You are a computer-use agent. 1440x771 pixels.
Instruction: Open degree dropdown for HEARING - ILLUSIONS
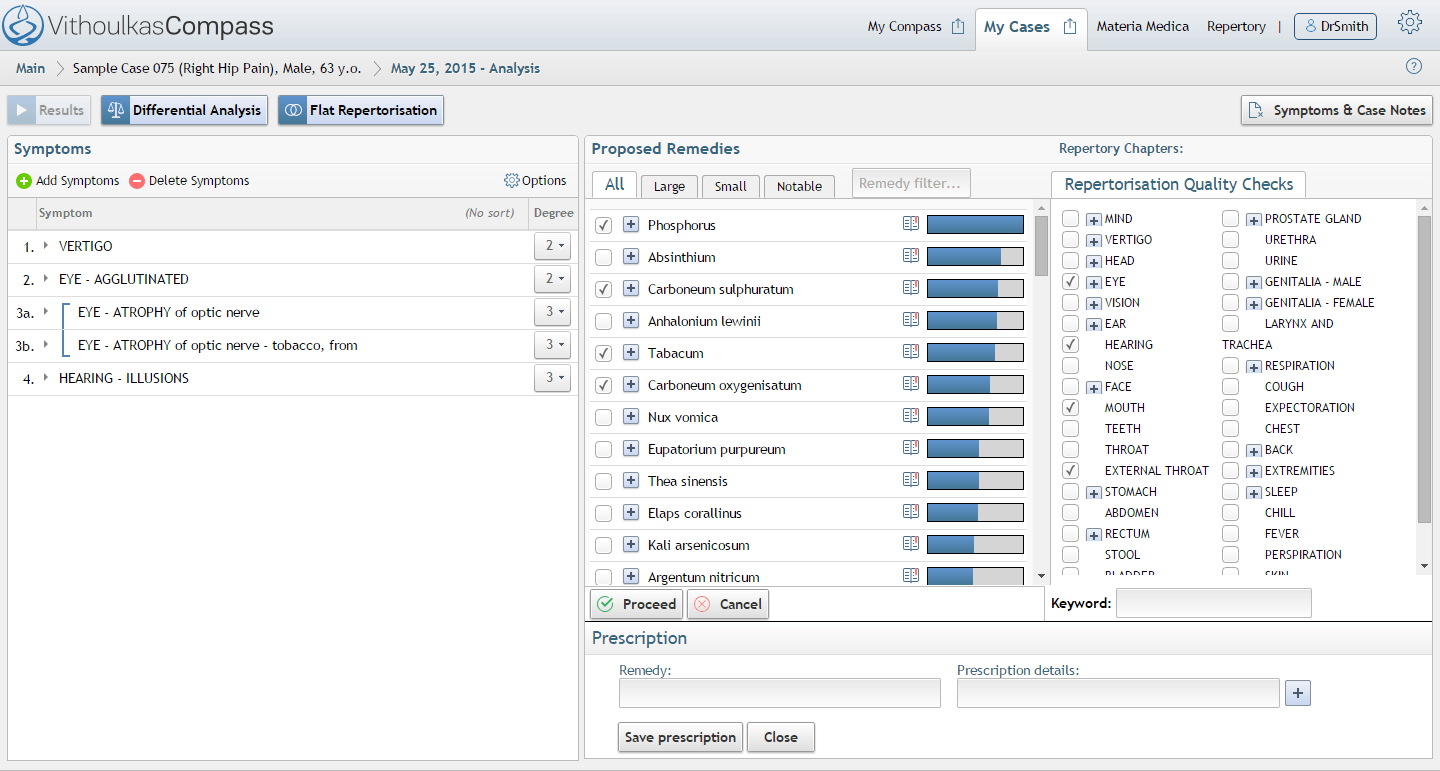[x=553, y=378]
